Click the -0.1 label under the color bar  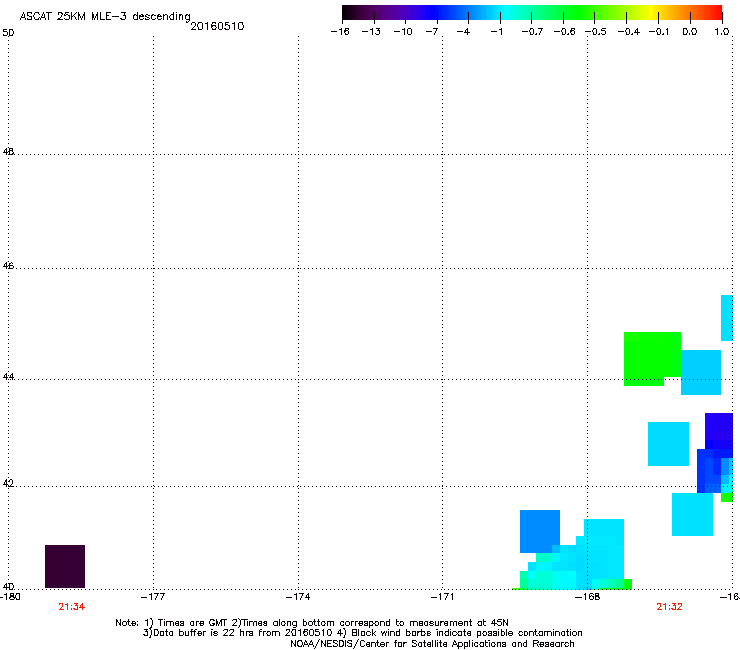pos(659,32)
